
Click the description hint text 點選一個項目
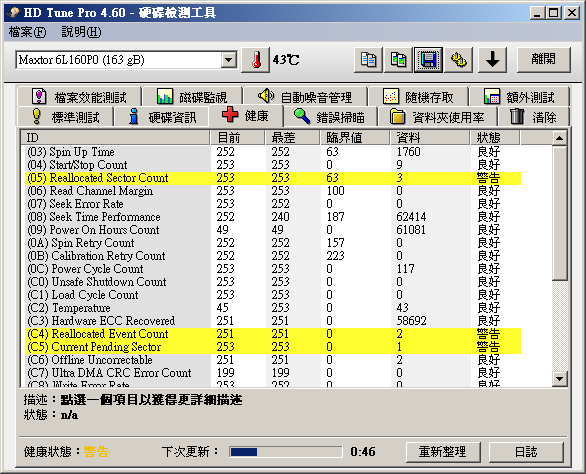click(151, 400)
